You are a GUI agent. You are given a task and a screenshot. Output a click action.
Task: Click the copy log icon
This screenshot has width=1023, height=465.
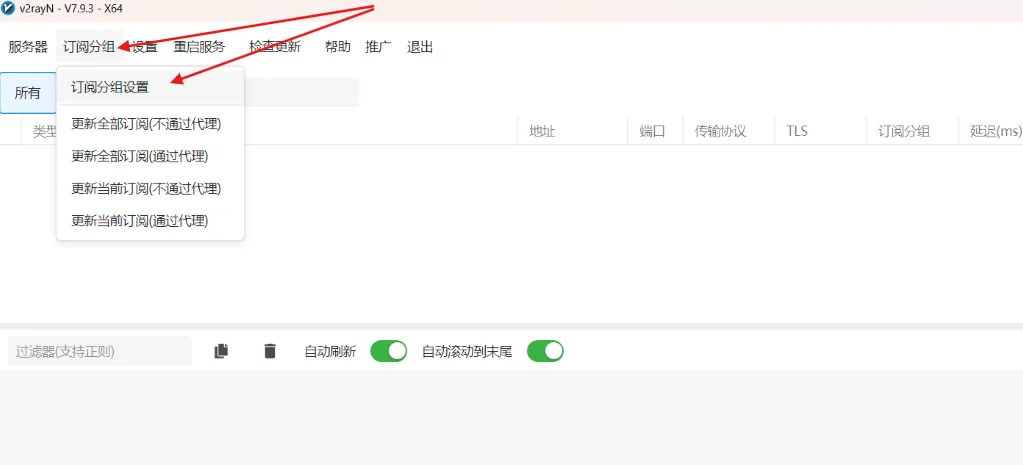(x=221, y=352)
